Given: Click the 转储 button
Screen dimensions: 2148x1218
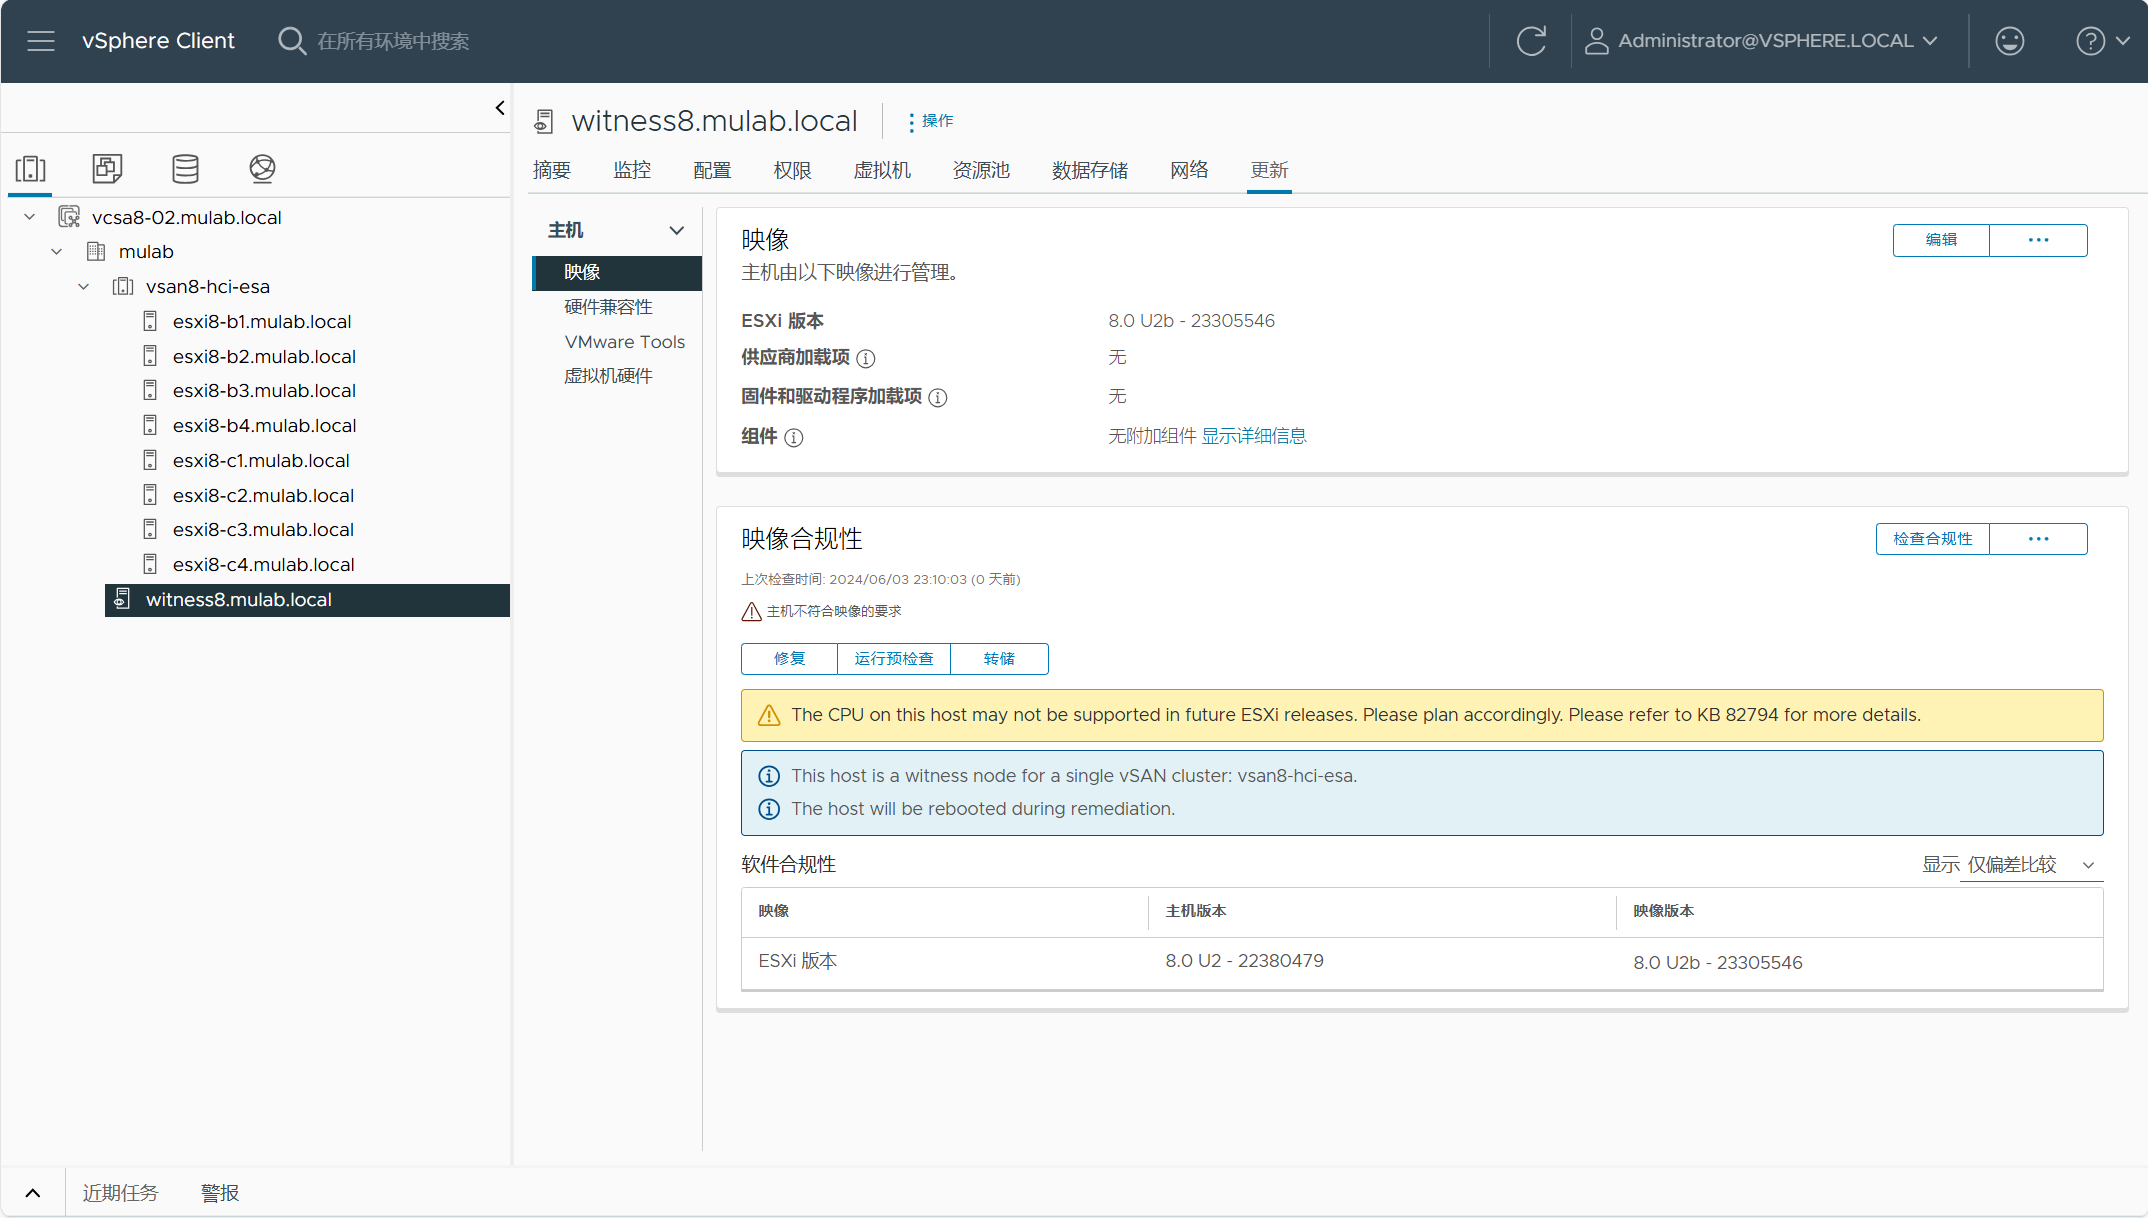Looking at the screenshot, I should pos(999,659).
